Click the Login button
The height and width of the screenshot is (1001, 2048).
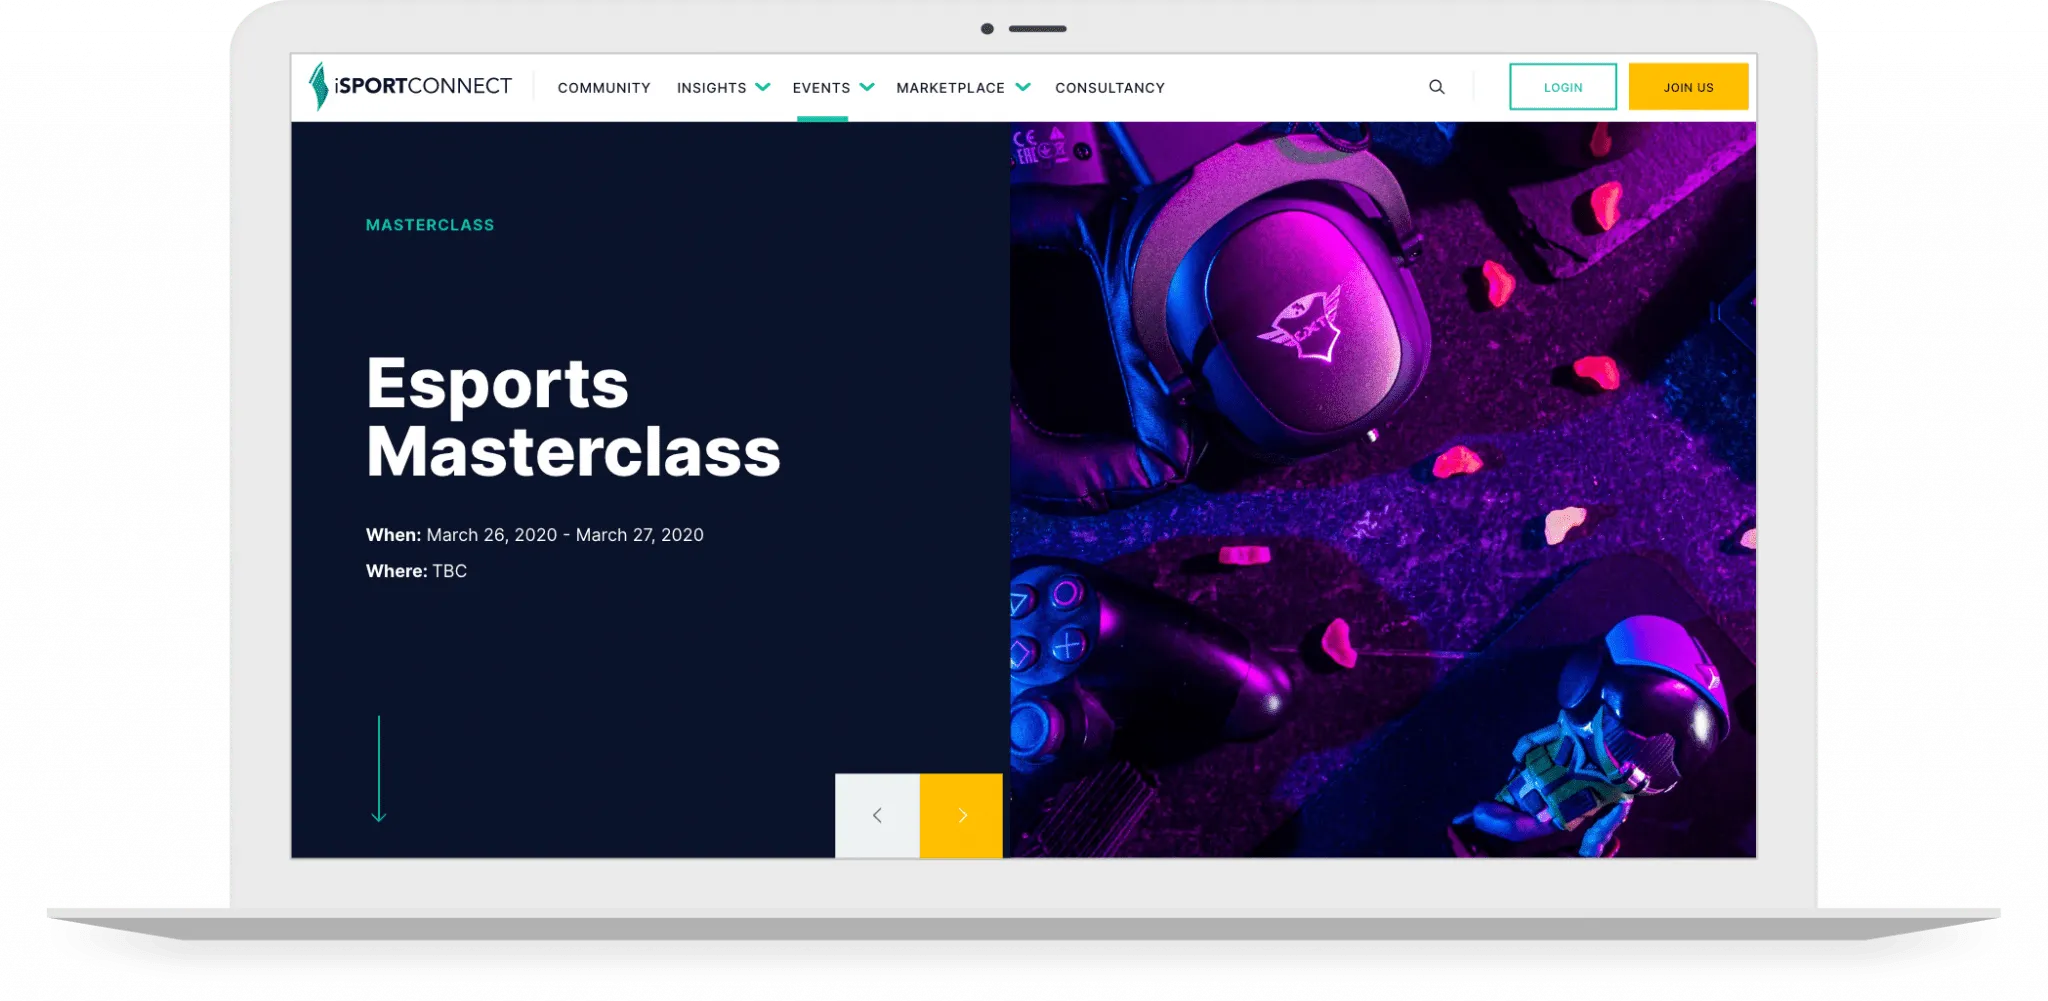coord(1563,87)
